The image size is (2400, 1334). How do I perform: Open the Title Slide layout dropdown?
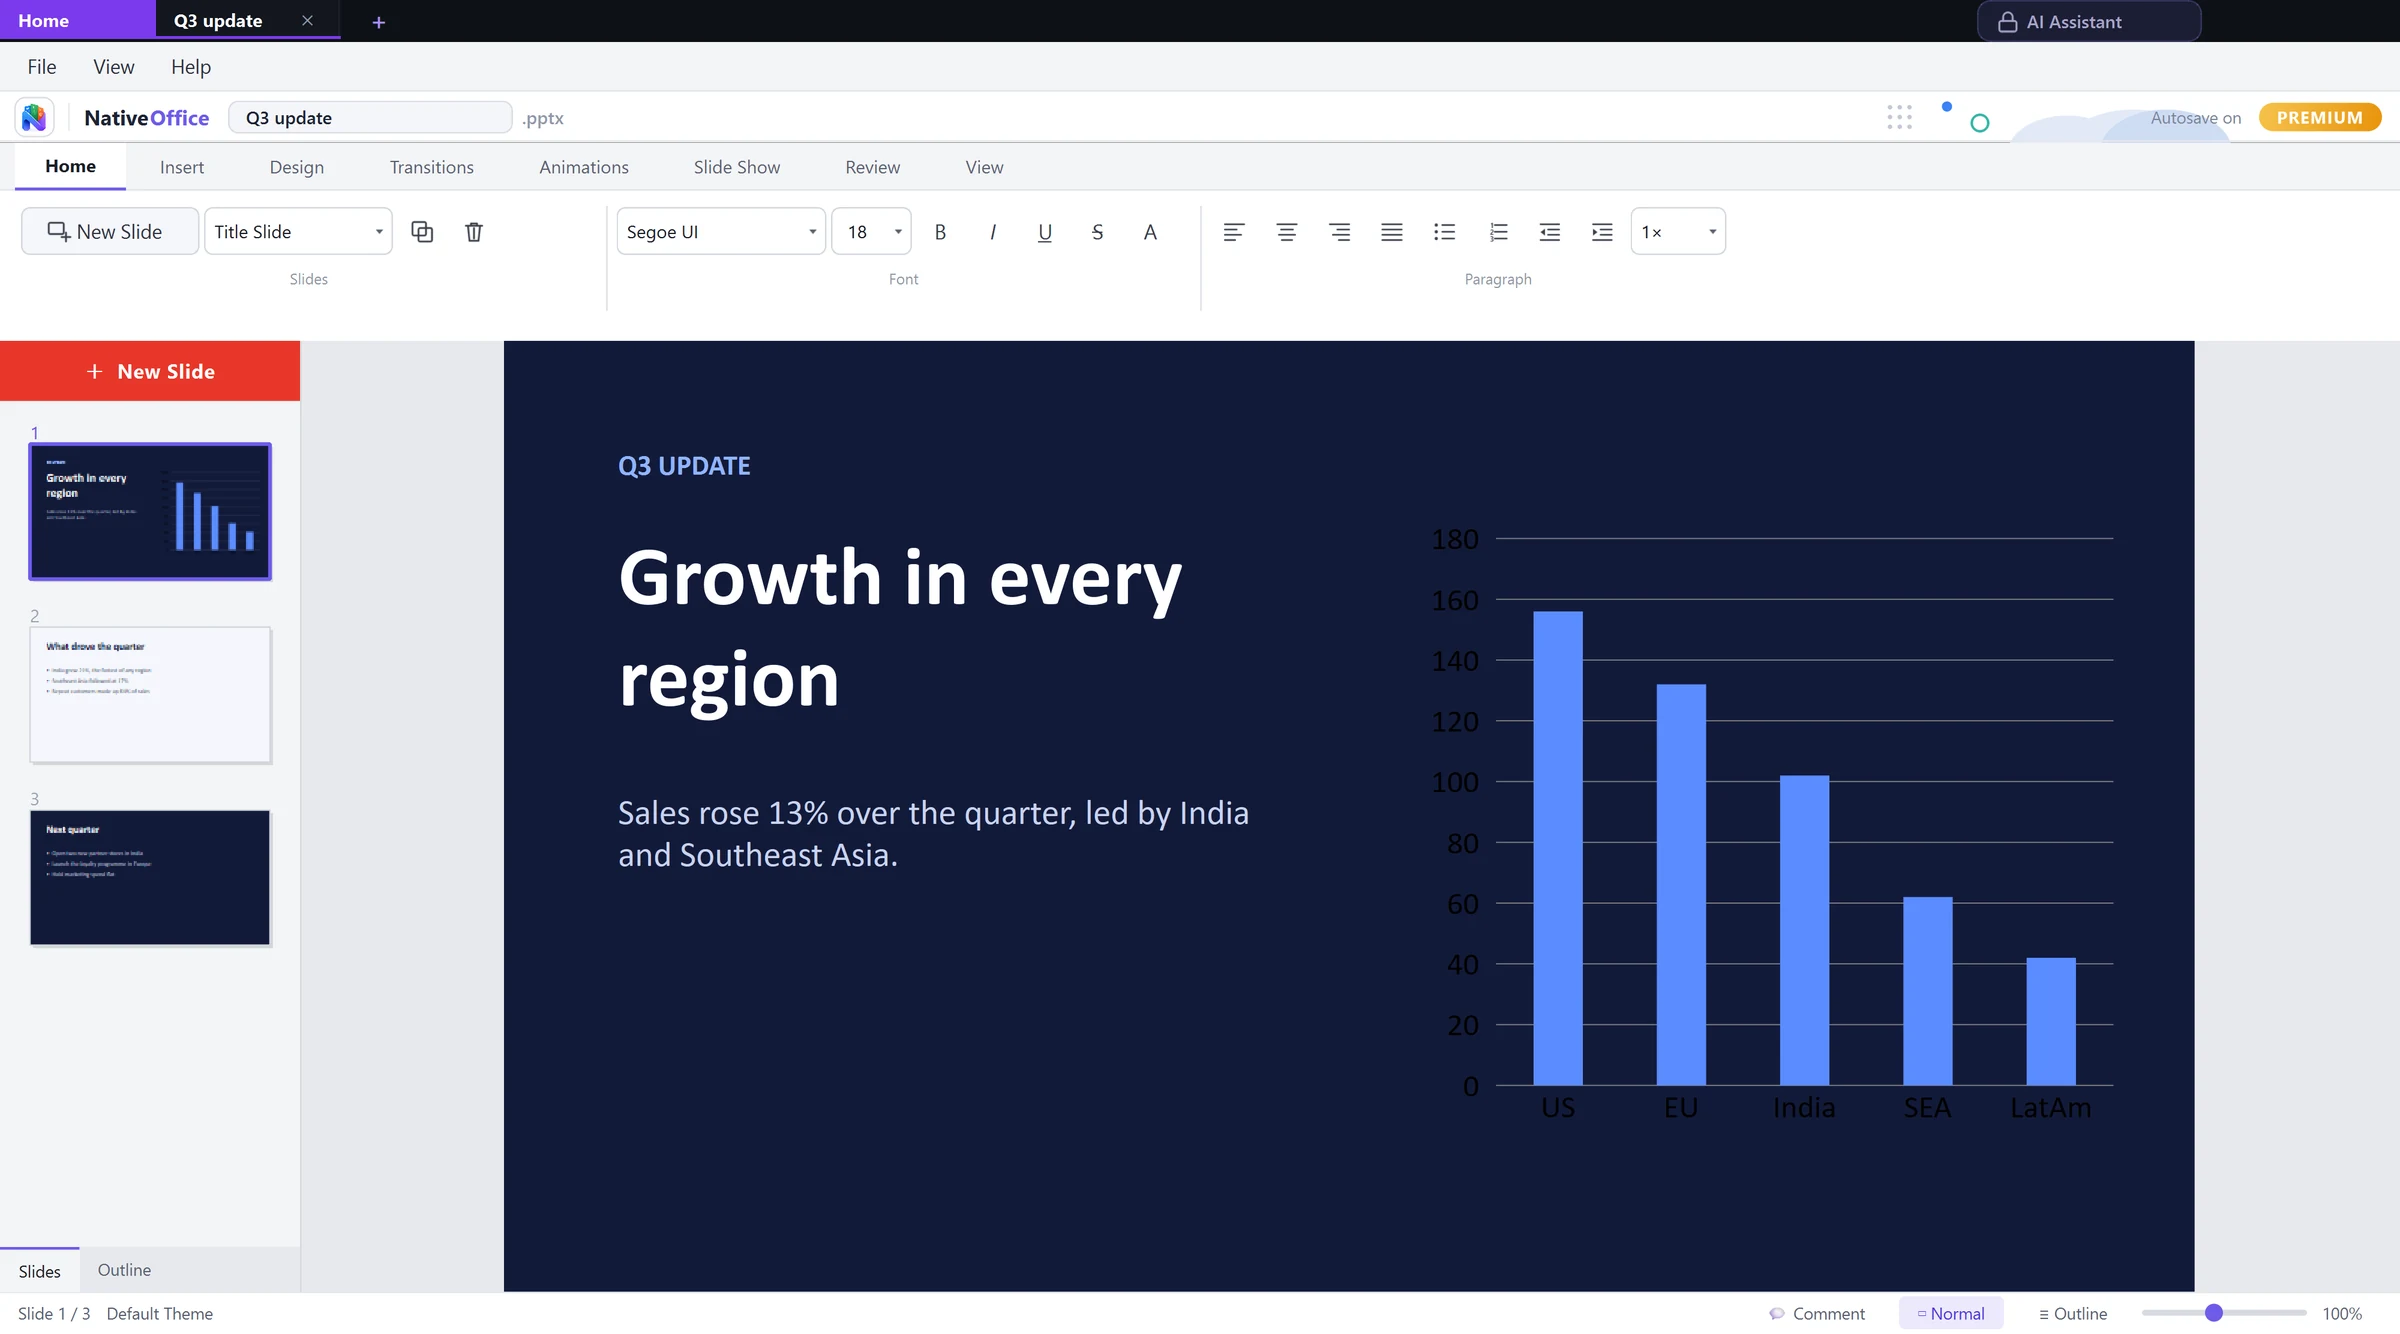(298, 232)
